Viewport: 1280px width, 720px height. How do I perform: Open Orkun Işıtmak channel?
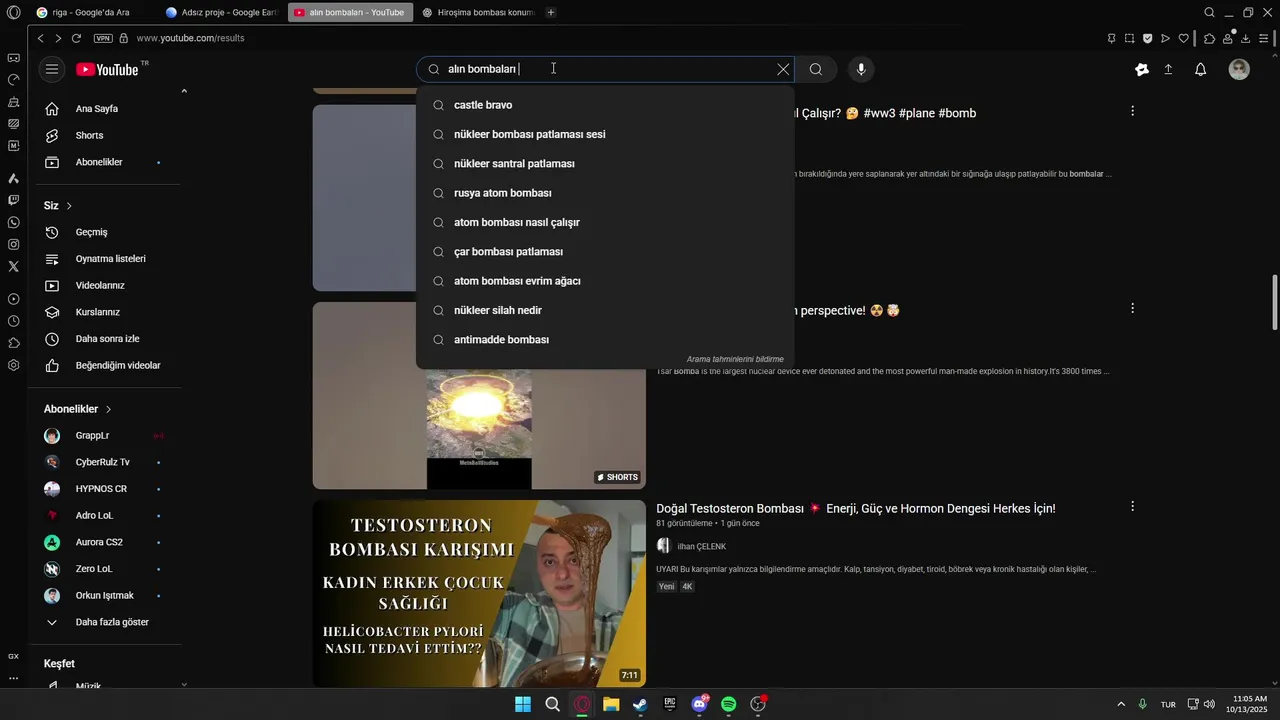pyautogui.click(x=105, y=595)
